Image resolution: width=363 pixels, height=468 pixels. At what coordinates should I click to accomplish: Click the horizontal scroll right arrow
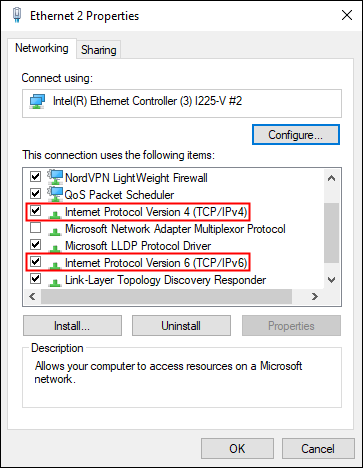pyautogui.click(x=315, y=296)
